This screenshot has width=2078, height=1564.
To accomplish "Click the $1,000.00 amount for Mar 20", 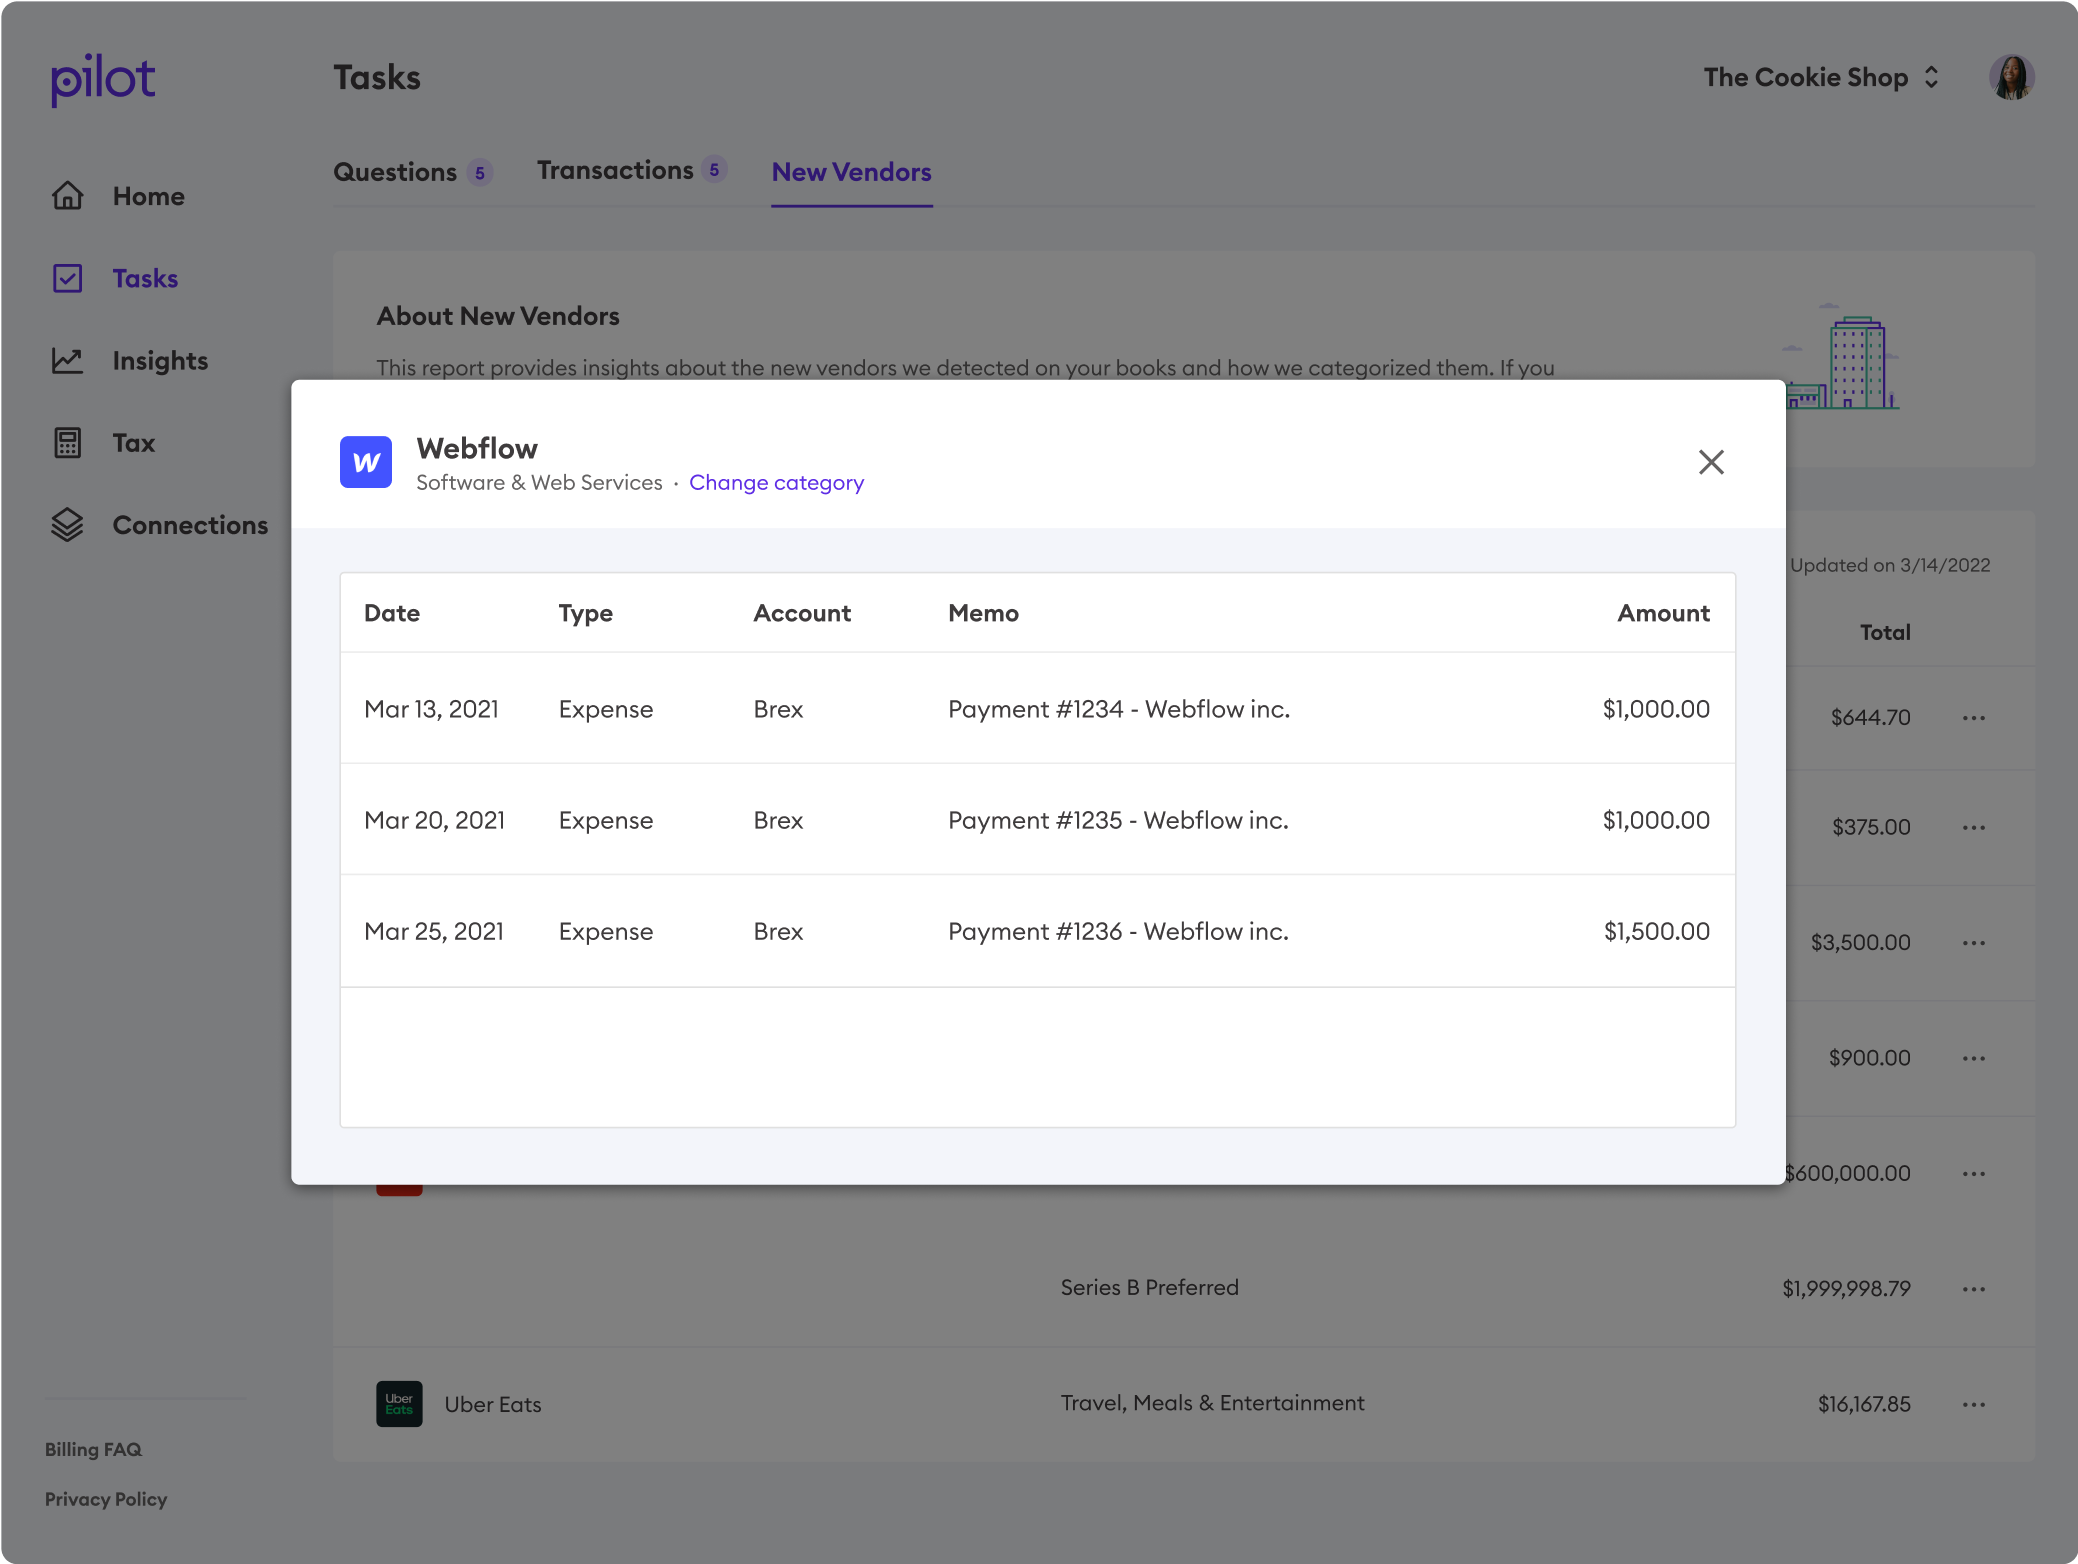I will click(1656, 820).
